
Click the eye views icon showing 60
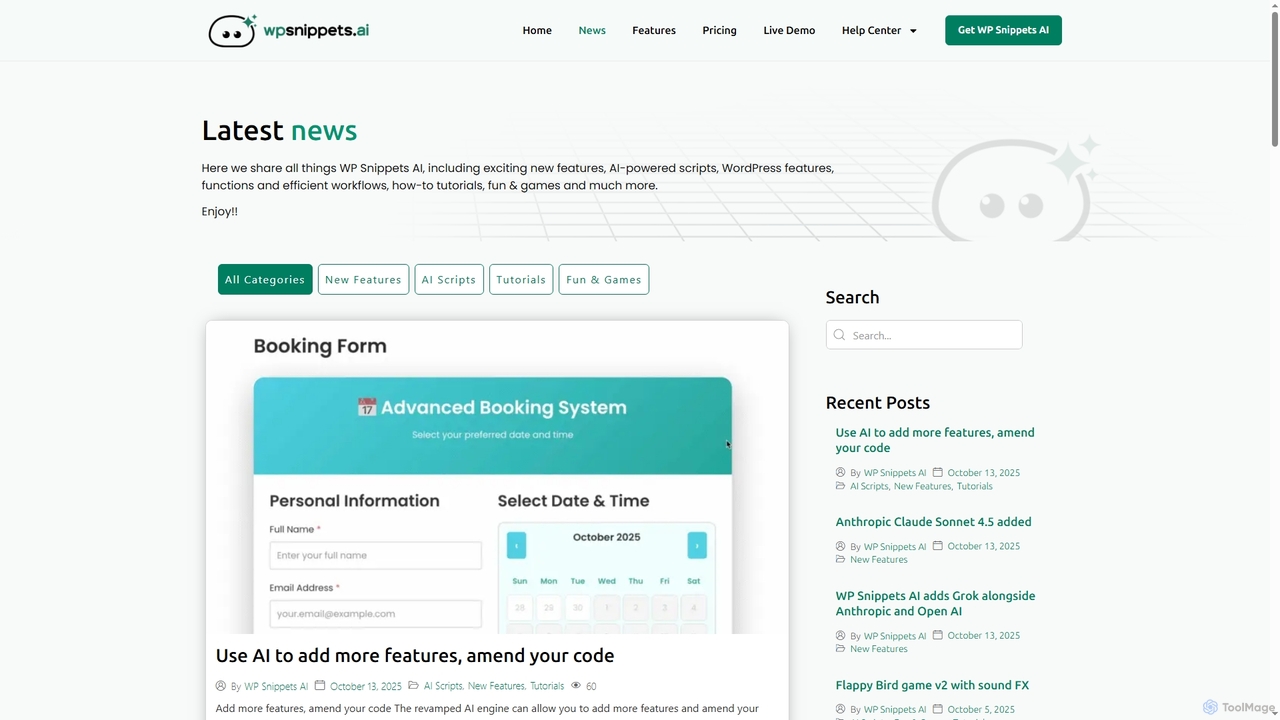coord(576,686)
